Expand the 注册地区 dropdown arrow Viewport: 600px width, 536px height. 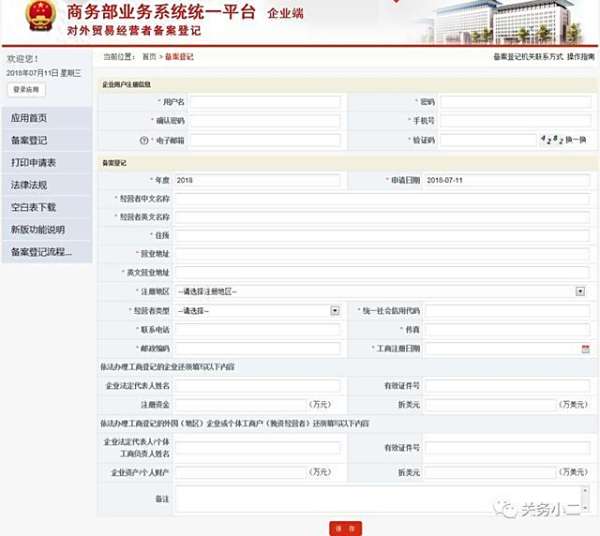point(580,292)
